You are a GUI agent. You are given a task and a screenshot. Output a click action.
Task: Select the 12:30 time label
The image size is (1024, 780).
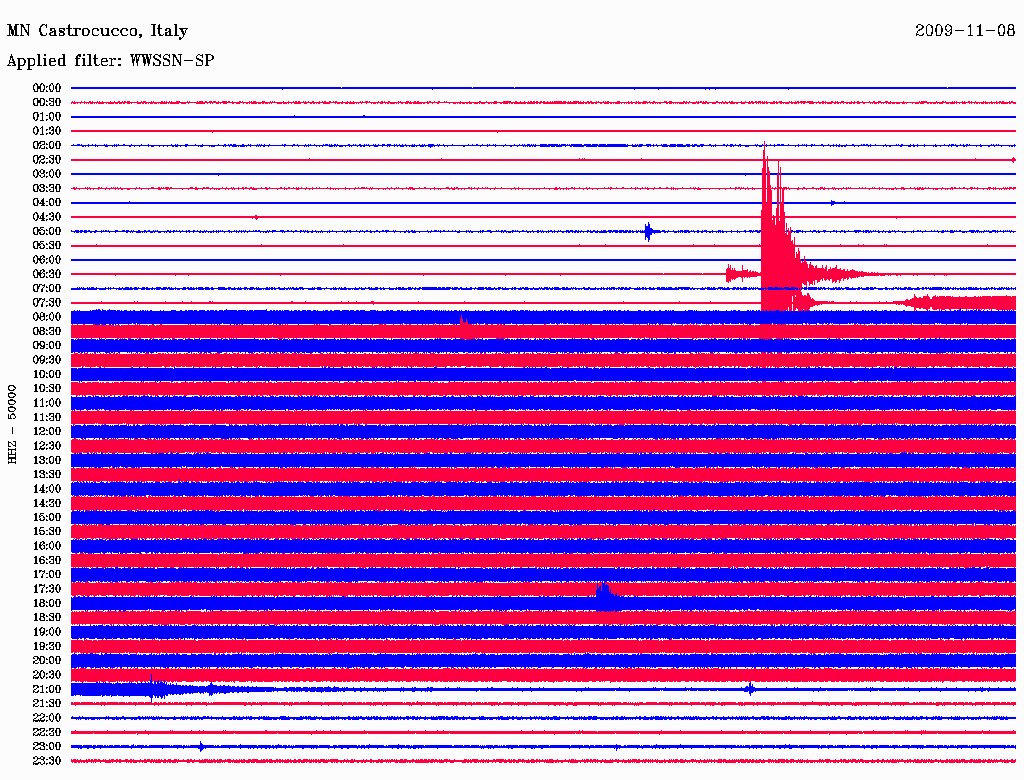(47, 446)
